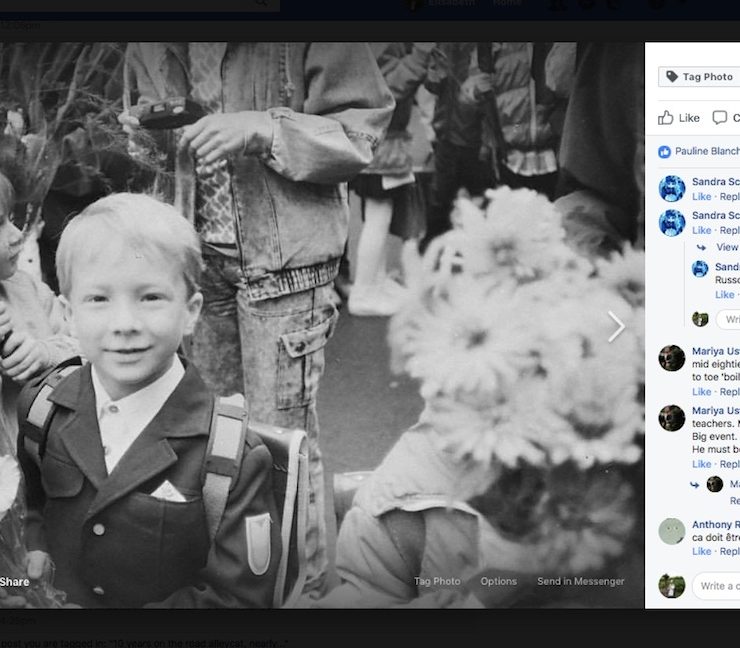Open the blue like reaction badge by Pauline

click(664, 151)
